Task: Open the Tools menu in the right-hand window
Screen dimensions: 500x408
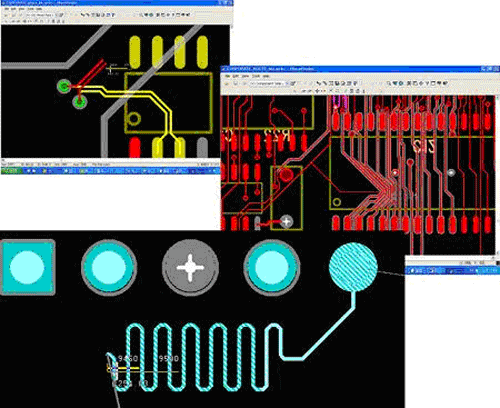Action: coord(256,76)
